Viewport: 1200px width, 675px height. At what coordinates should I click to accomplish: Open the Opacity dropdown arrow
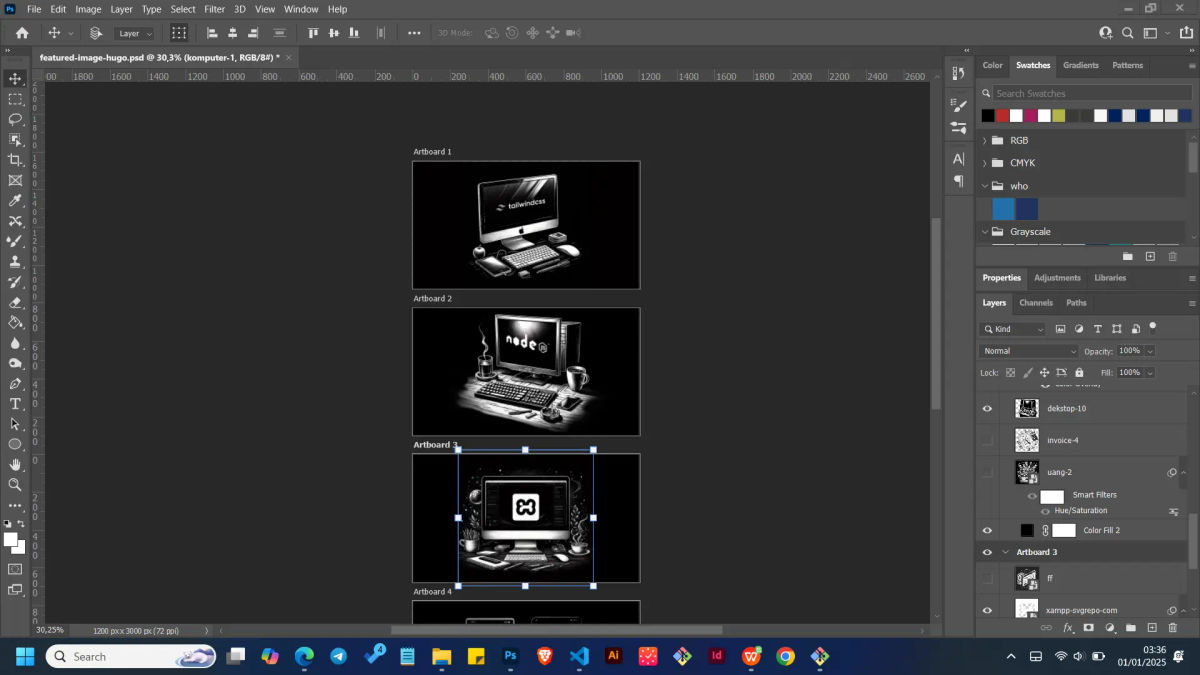1150,351
